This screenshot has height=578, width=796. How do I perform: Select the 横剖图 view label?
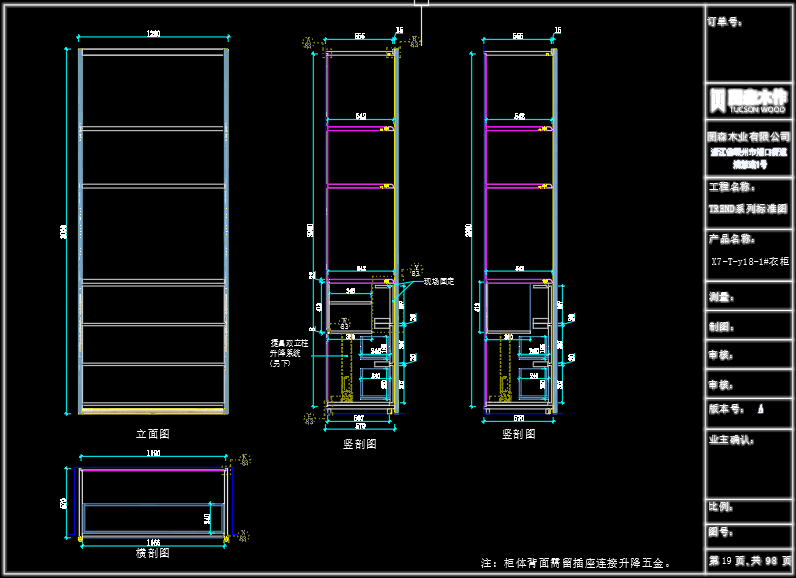(x=152, y=553)
